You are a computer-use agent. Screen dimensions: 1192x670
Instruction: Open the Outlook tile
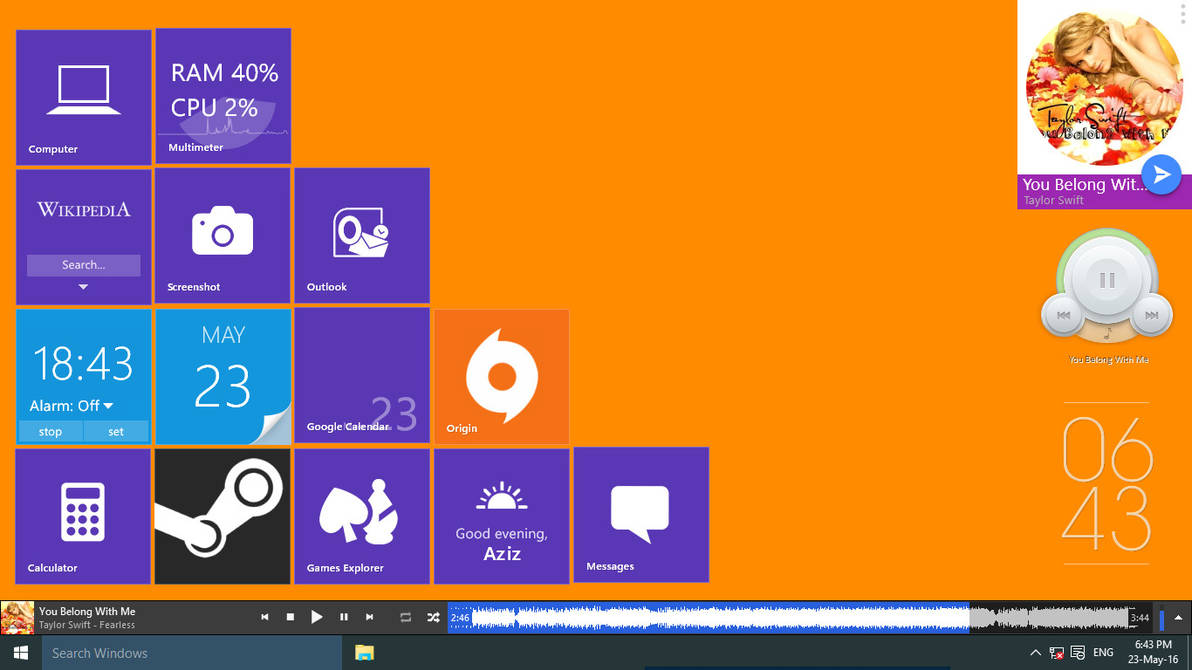[362, 236]
